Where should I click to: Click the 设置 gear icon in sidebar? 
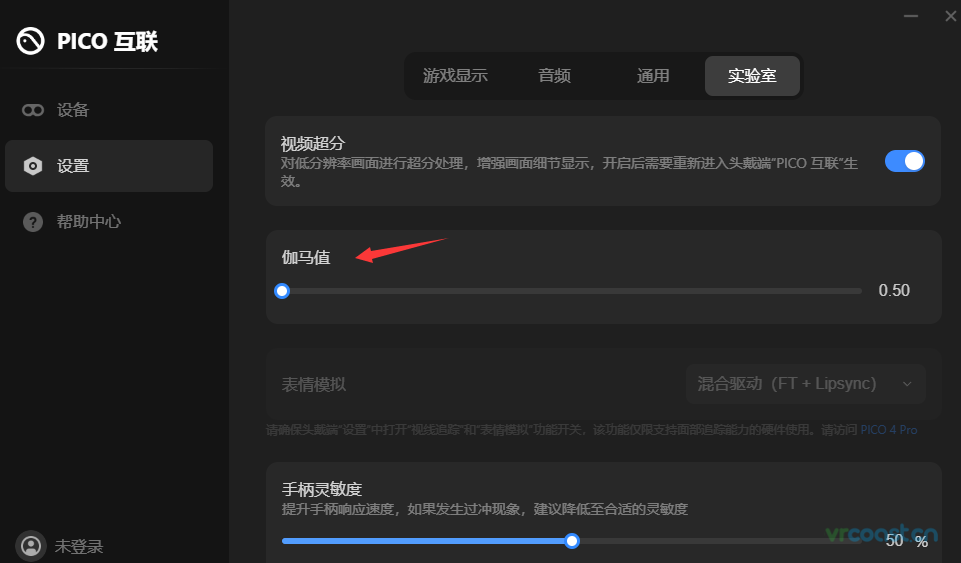pyautogui.click(x=32, y=166)
